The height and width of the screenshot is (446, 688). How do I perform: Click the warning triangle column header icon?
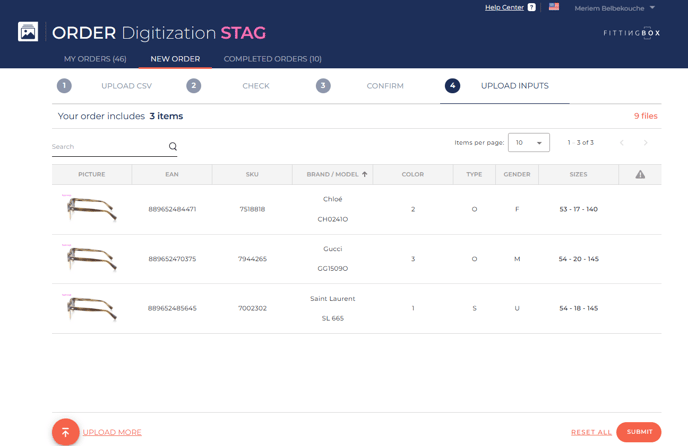coord(640,174)
